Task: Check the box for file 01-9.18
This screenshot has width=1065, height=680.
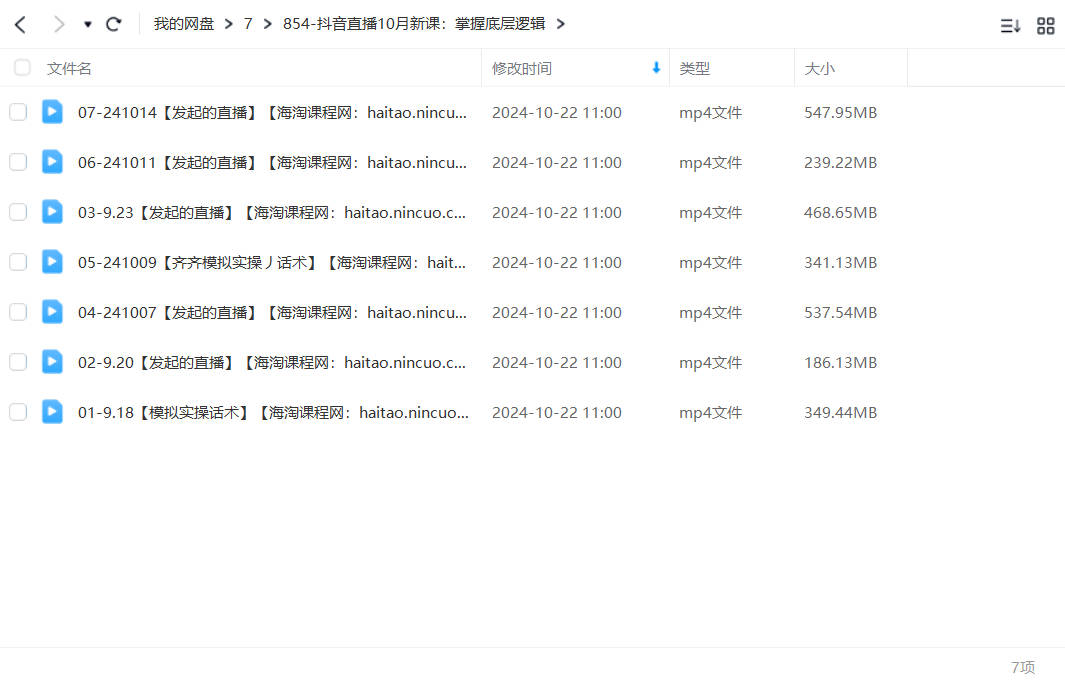Action: point(18,412)
